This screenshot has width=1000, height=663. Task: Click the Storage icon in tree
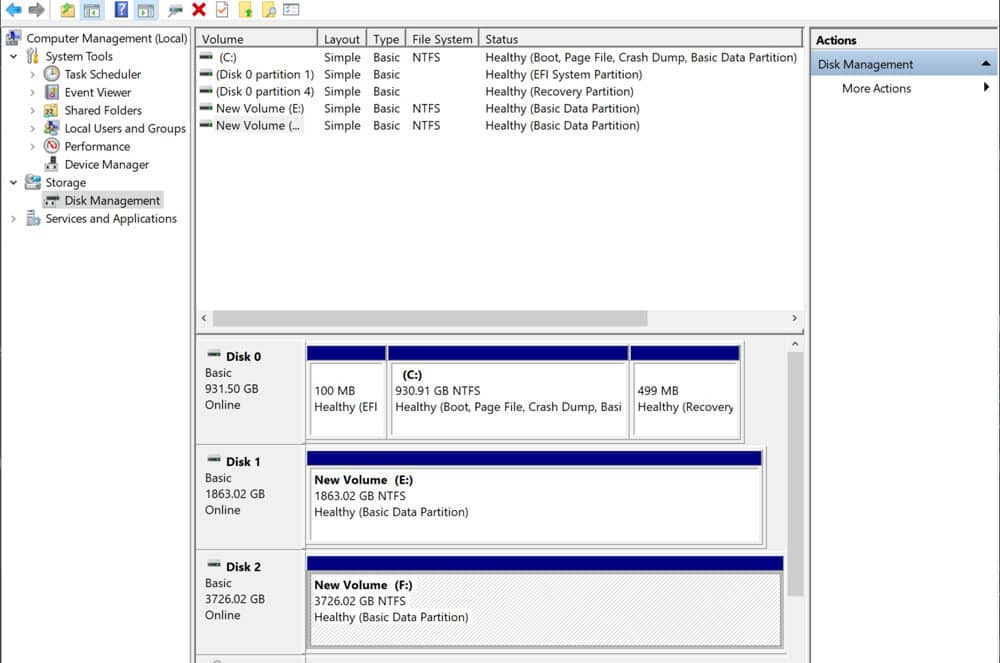(x=33, y=182)
